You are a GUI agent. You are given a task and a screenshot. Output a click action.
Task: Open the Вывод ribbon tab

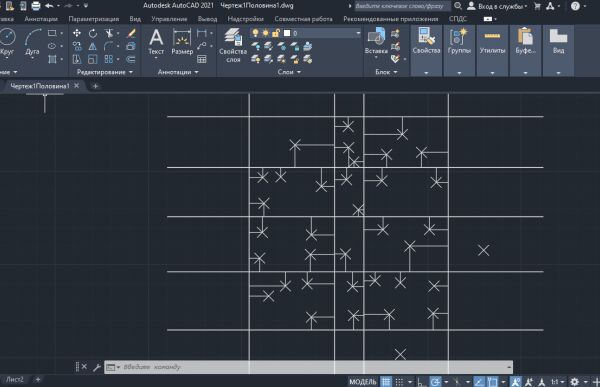[x=207, y=19]
